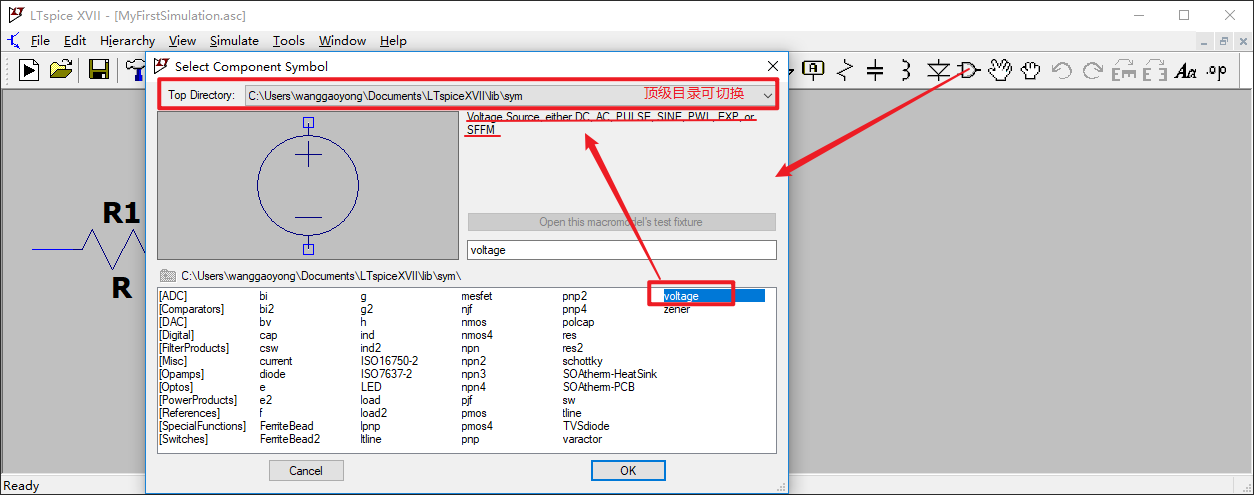Open the [Optos] folder entry
Screen dimensions: 1254x495
(177, 387)
